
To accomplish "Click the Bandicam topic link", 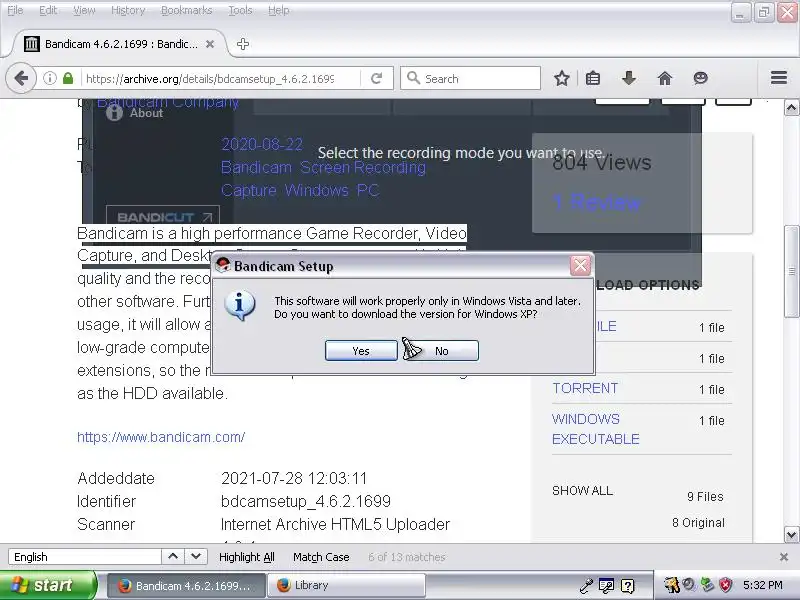I will pyautogui.click(x=256, y=167).
